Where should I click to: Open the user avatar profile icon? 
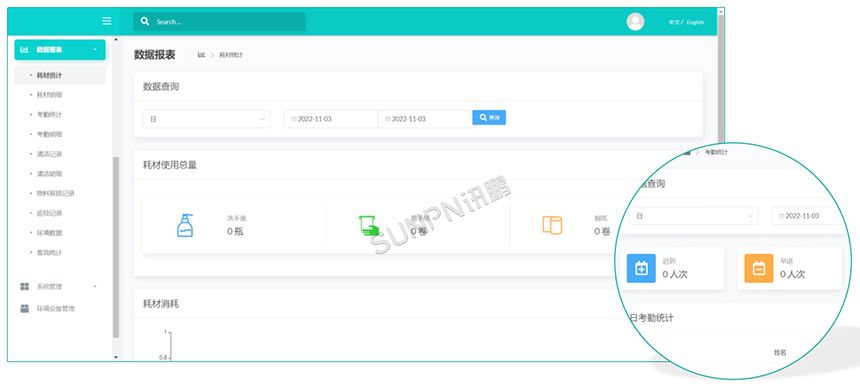pos(635,21)
